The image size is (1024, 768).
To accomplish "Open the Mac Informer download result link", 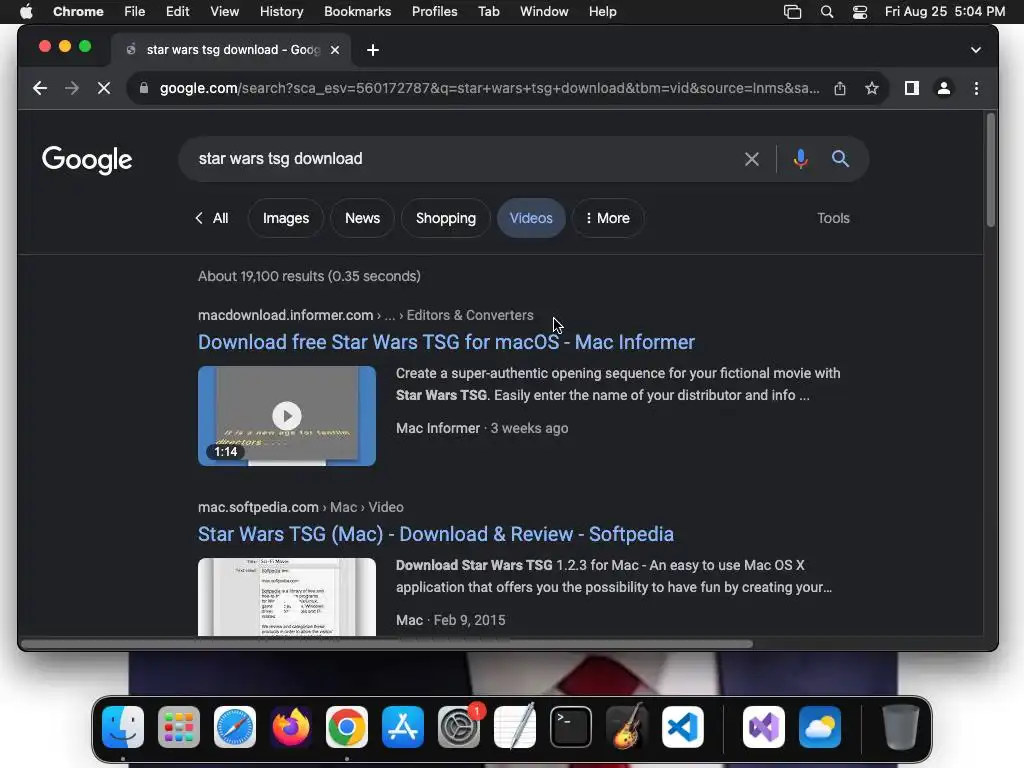I will [x=446, y=342].
